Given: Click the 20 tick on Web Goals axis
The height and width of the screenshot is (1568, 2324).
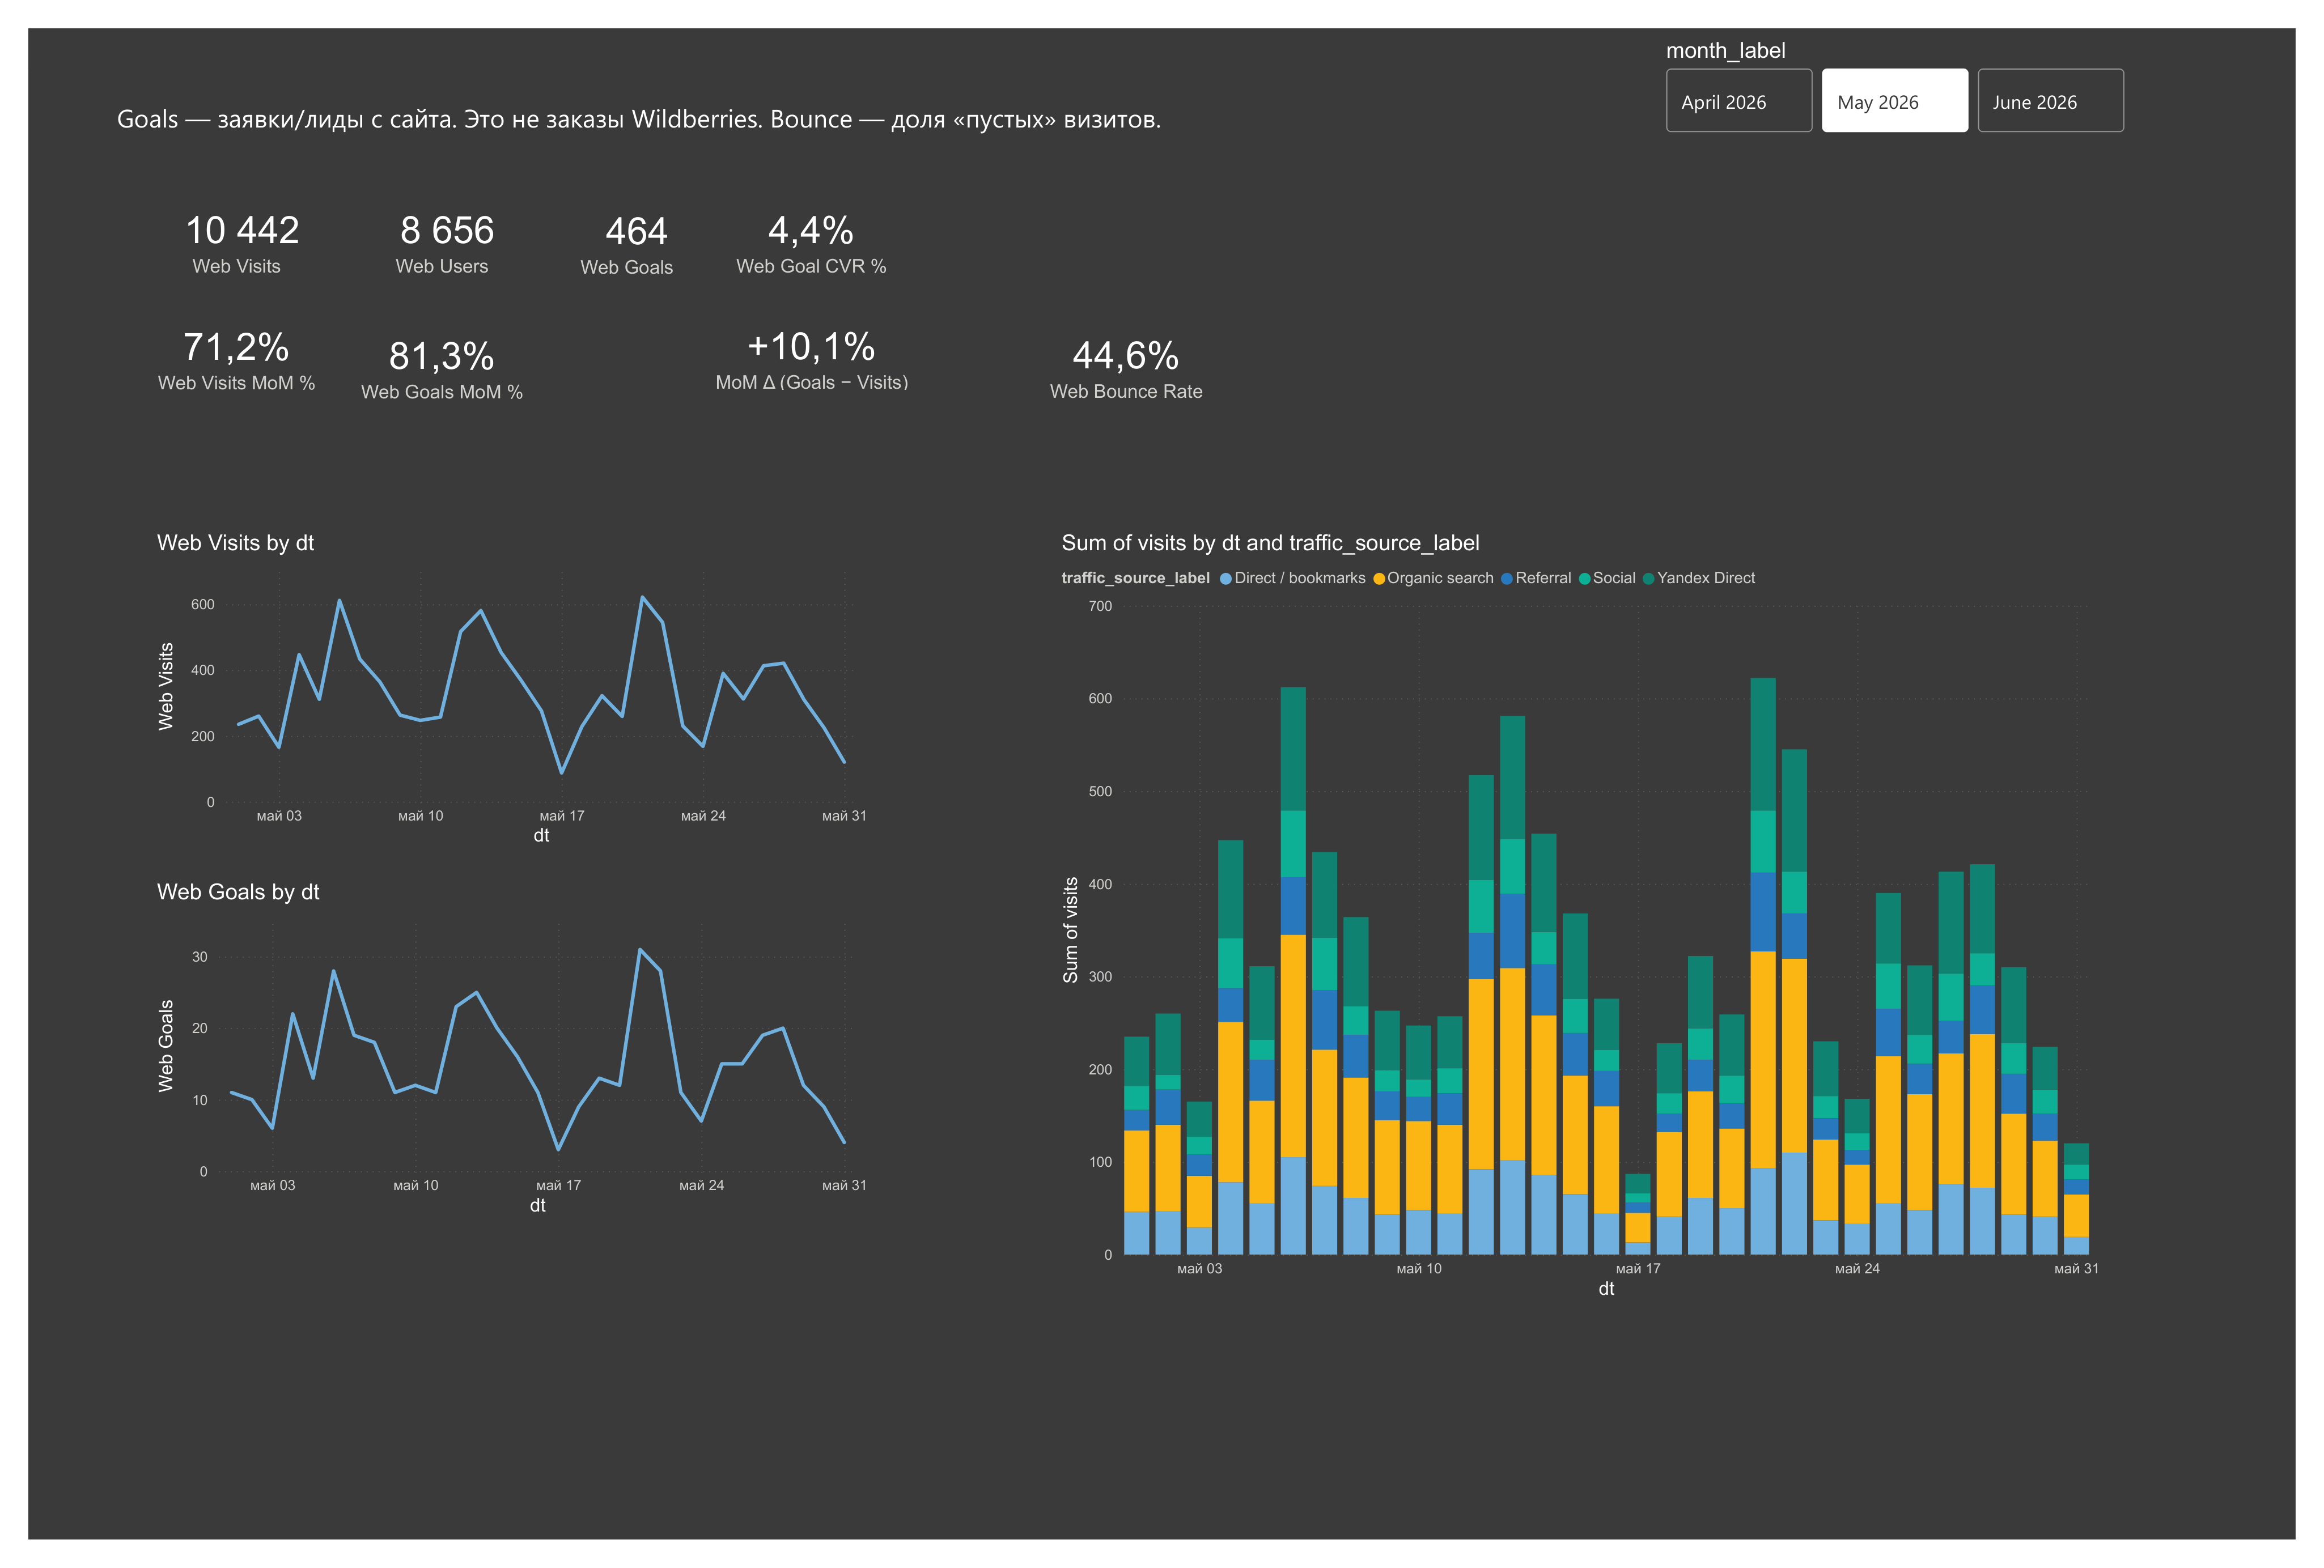Looking at the screenshot, I should [200, 1028].
